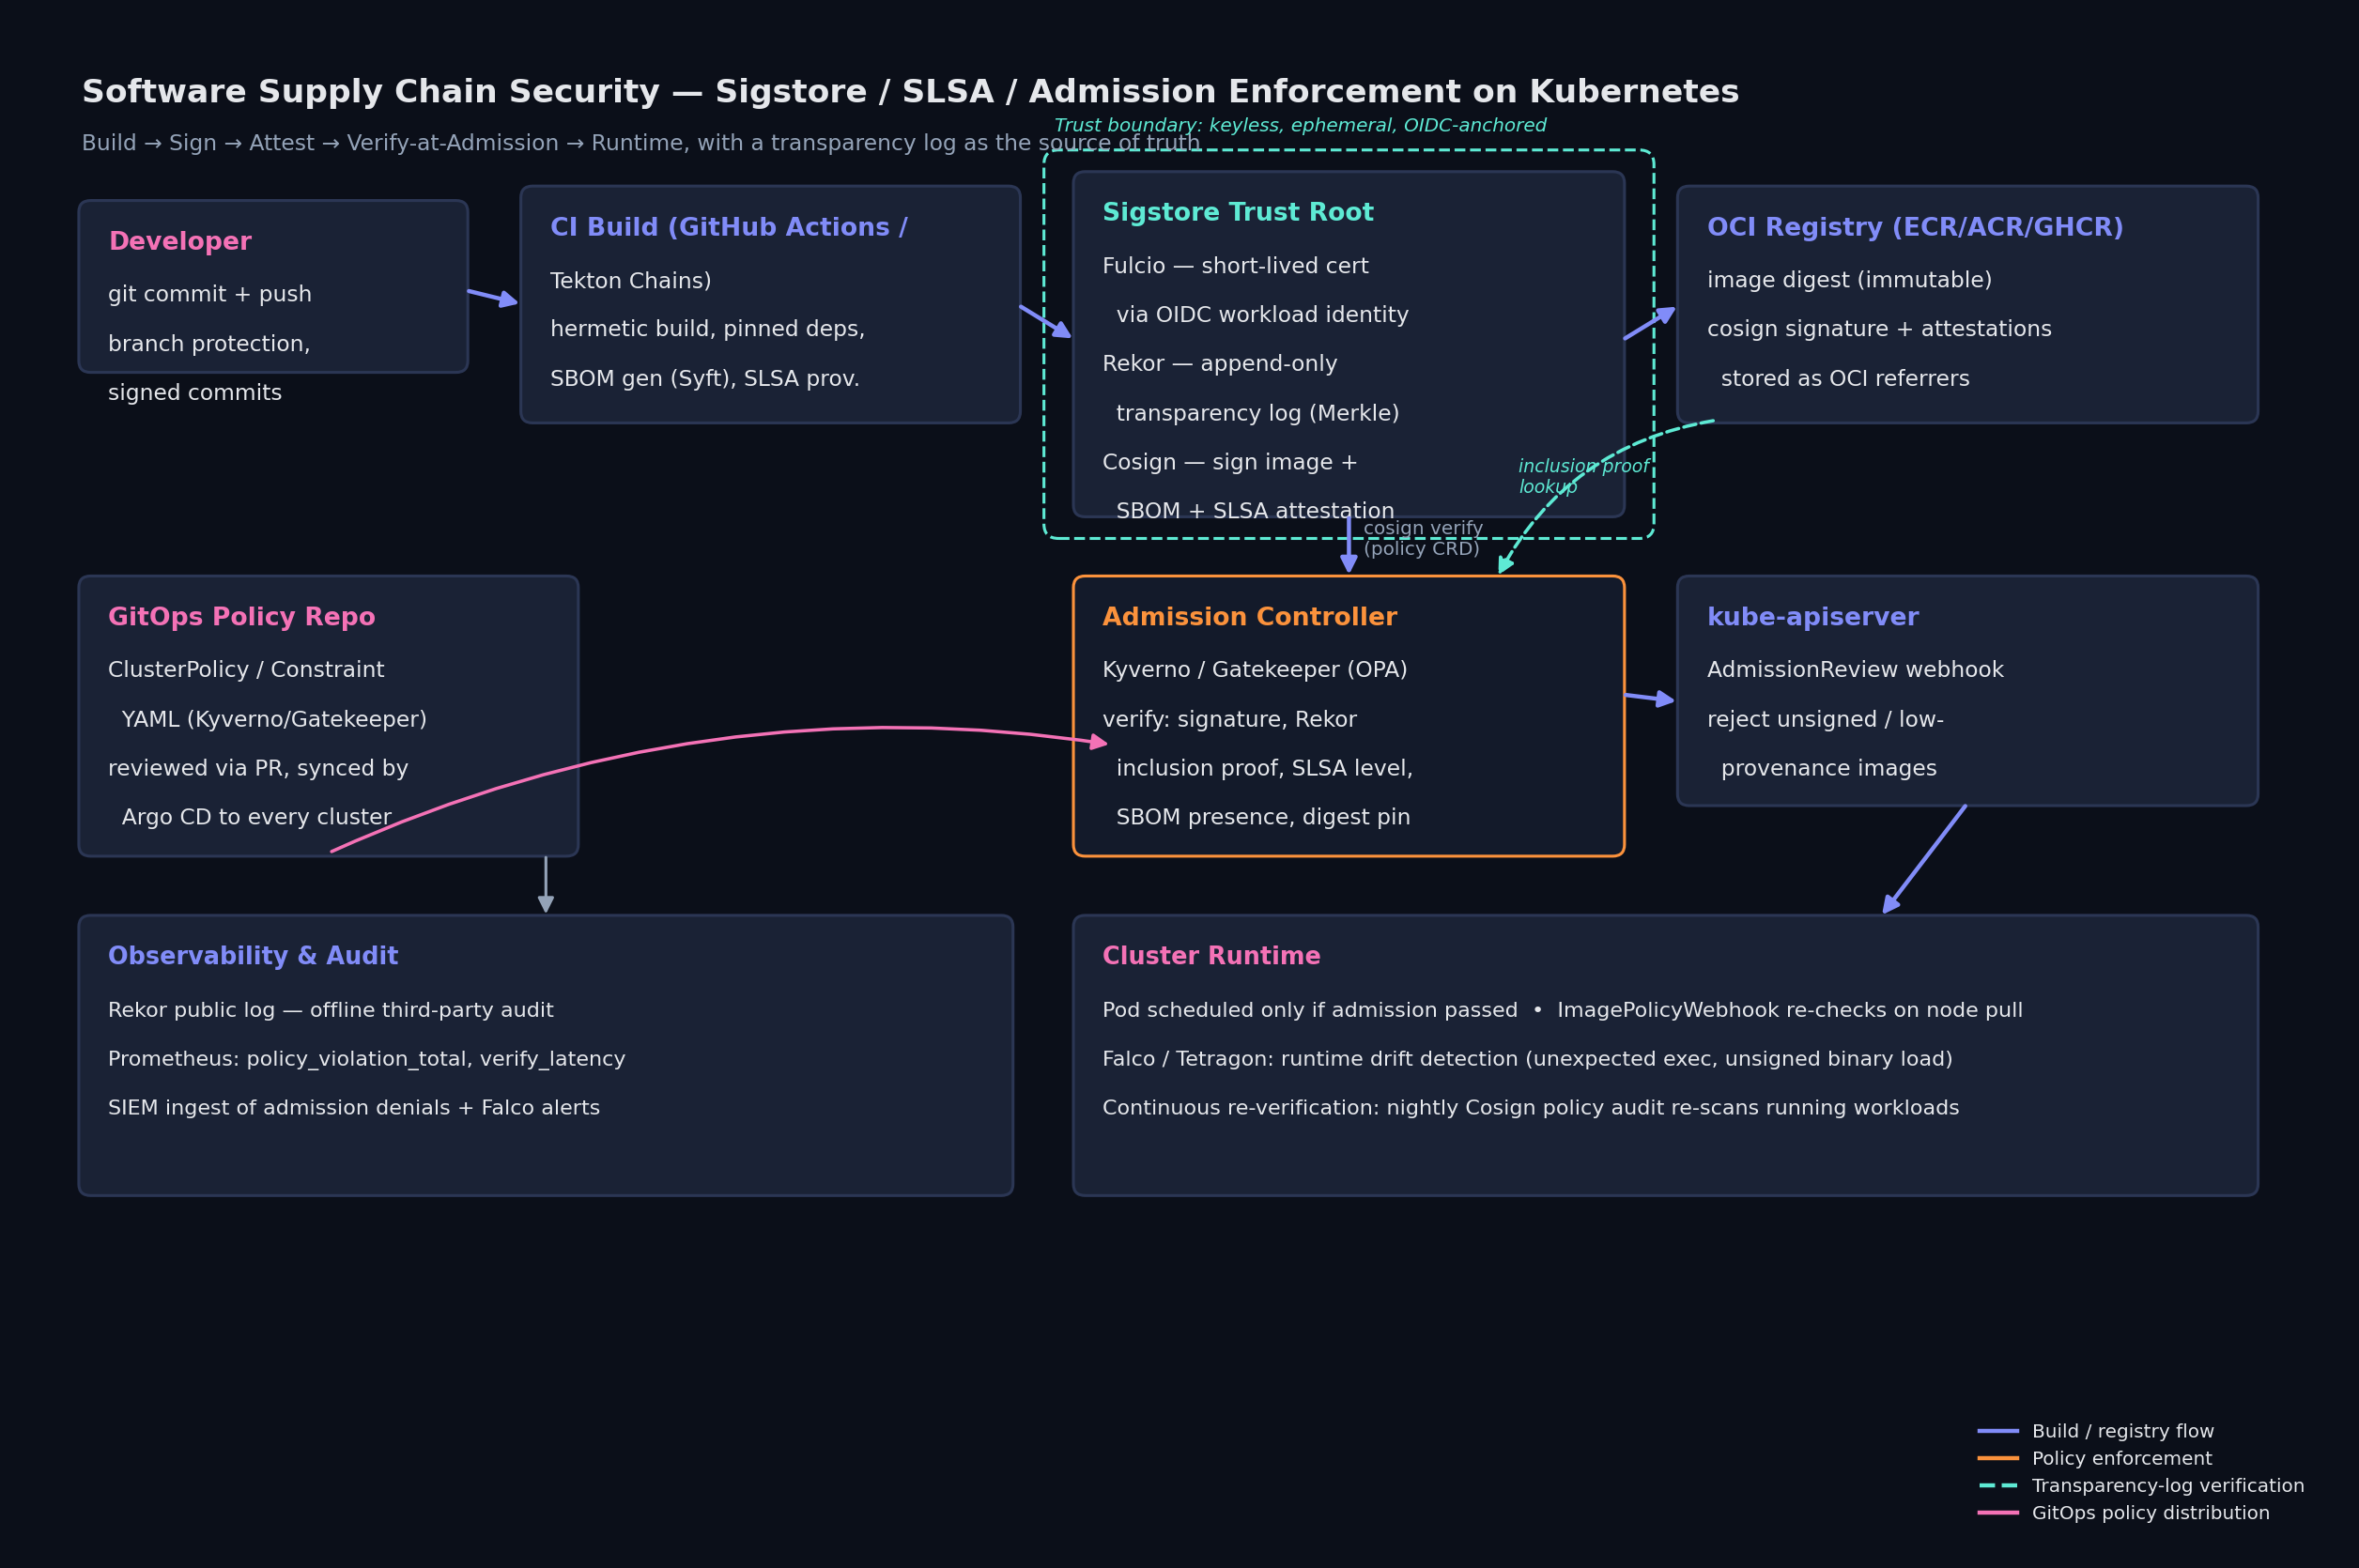Select the Developer box heading
Screen dimensions: 2359x1568
180,242
